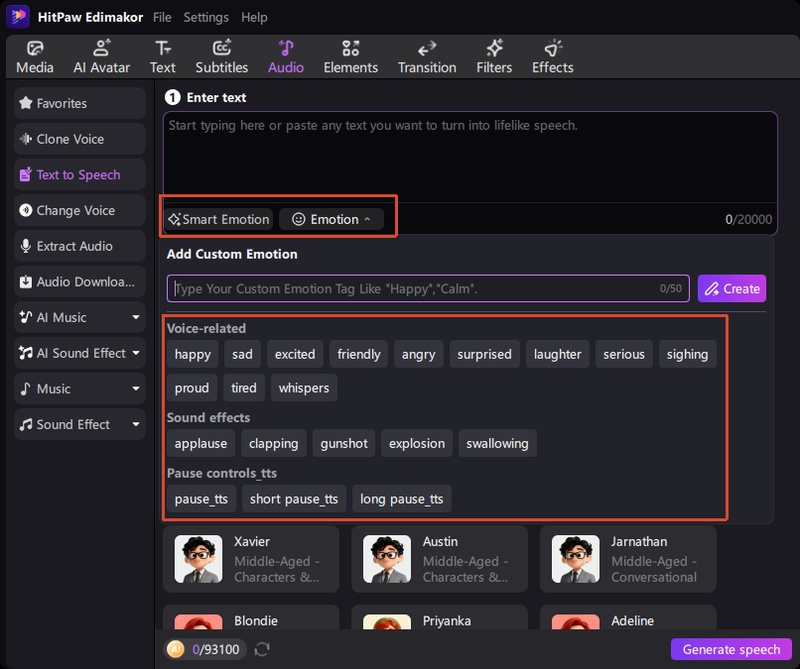Viewport: 800px width, 669px height.
Task: Insert the gunshot sound effect tag
Action: coord(344,443)
